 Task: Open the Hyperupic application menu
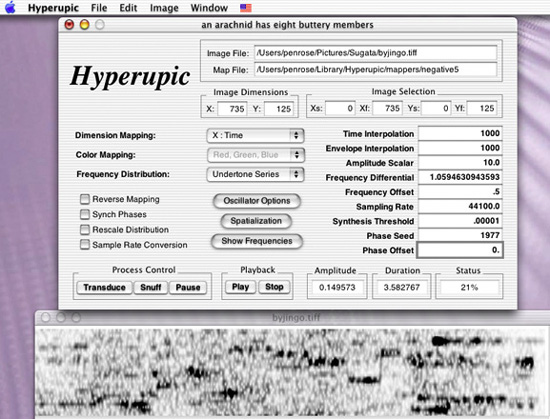(x=53, y=8)
